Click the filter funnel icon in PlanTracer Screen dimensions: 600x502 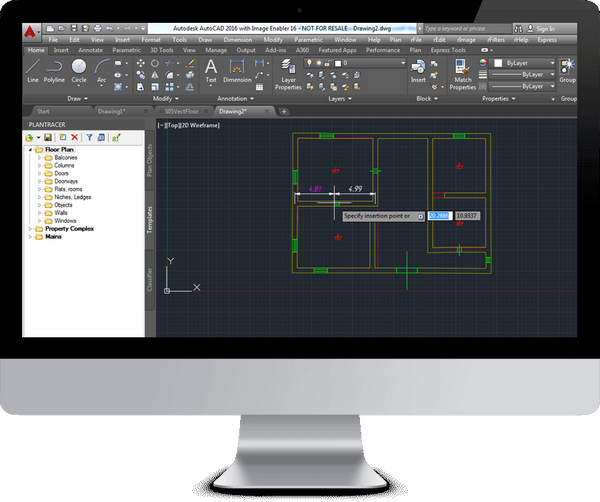tap(89, 137)
